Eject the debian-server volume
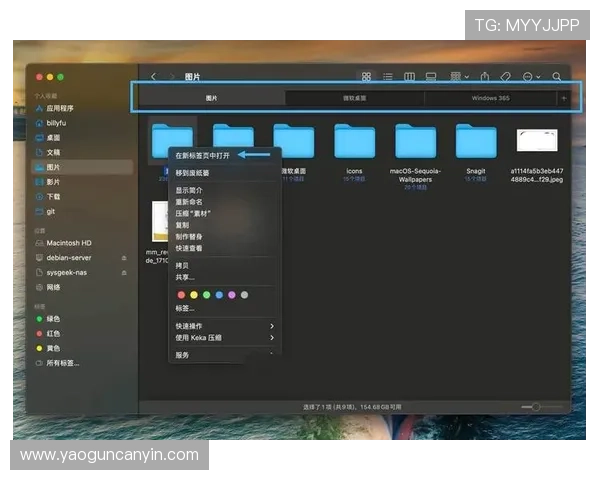This screenshot has width=600, height=480. click(124, 257)
